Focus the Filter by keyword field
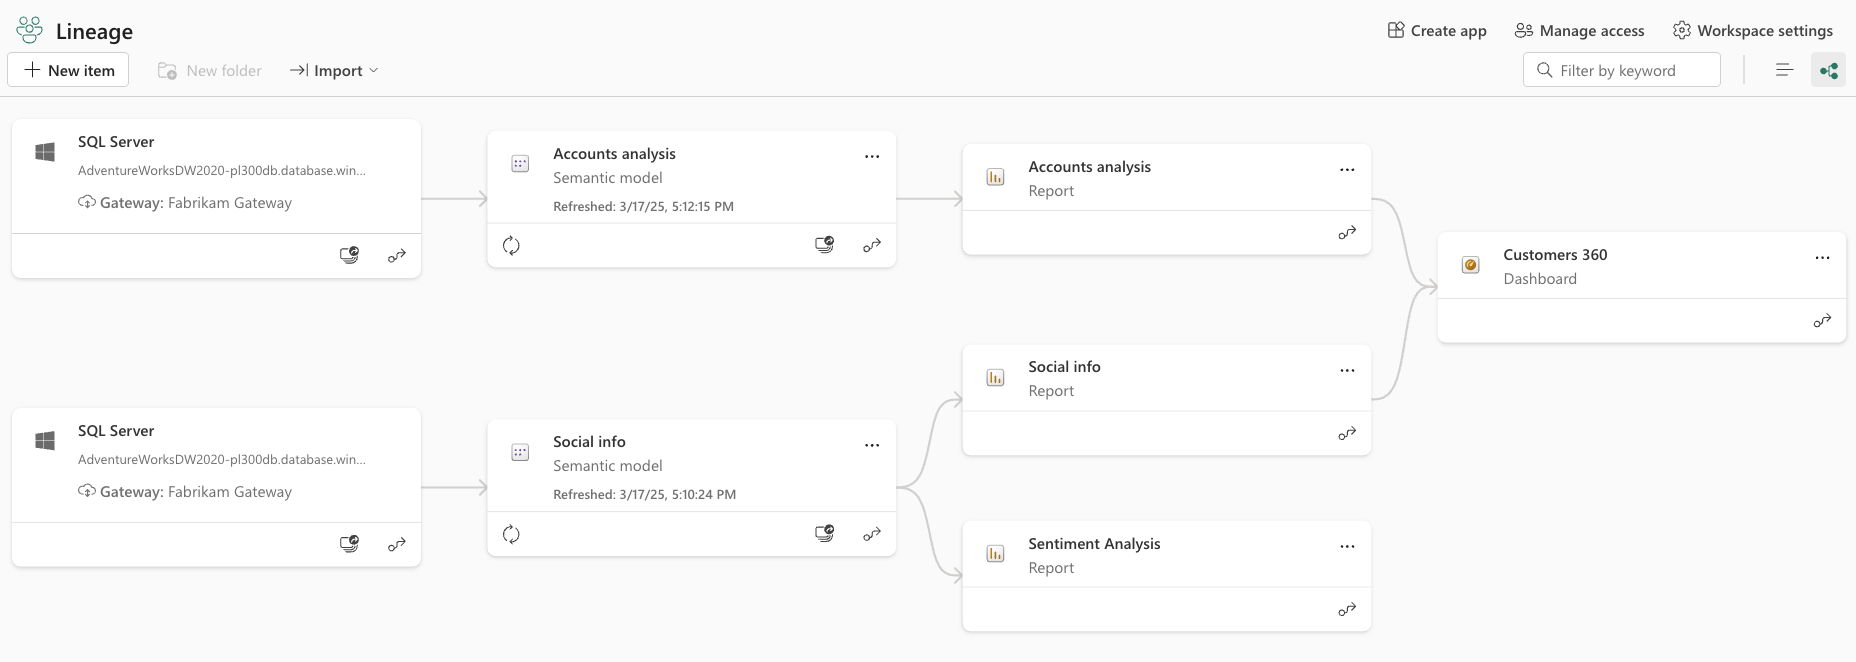The image size is (1856, 662). 1632,70
